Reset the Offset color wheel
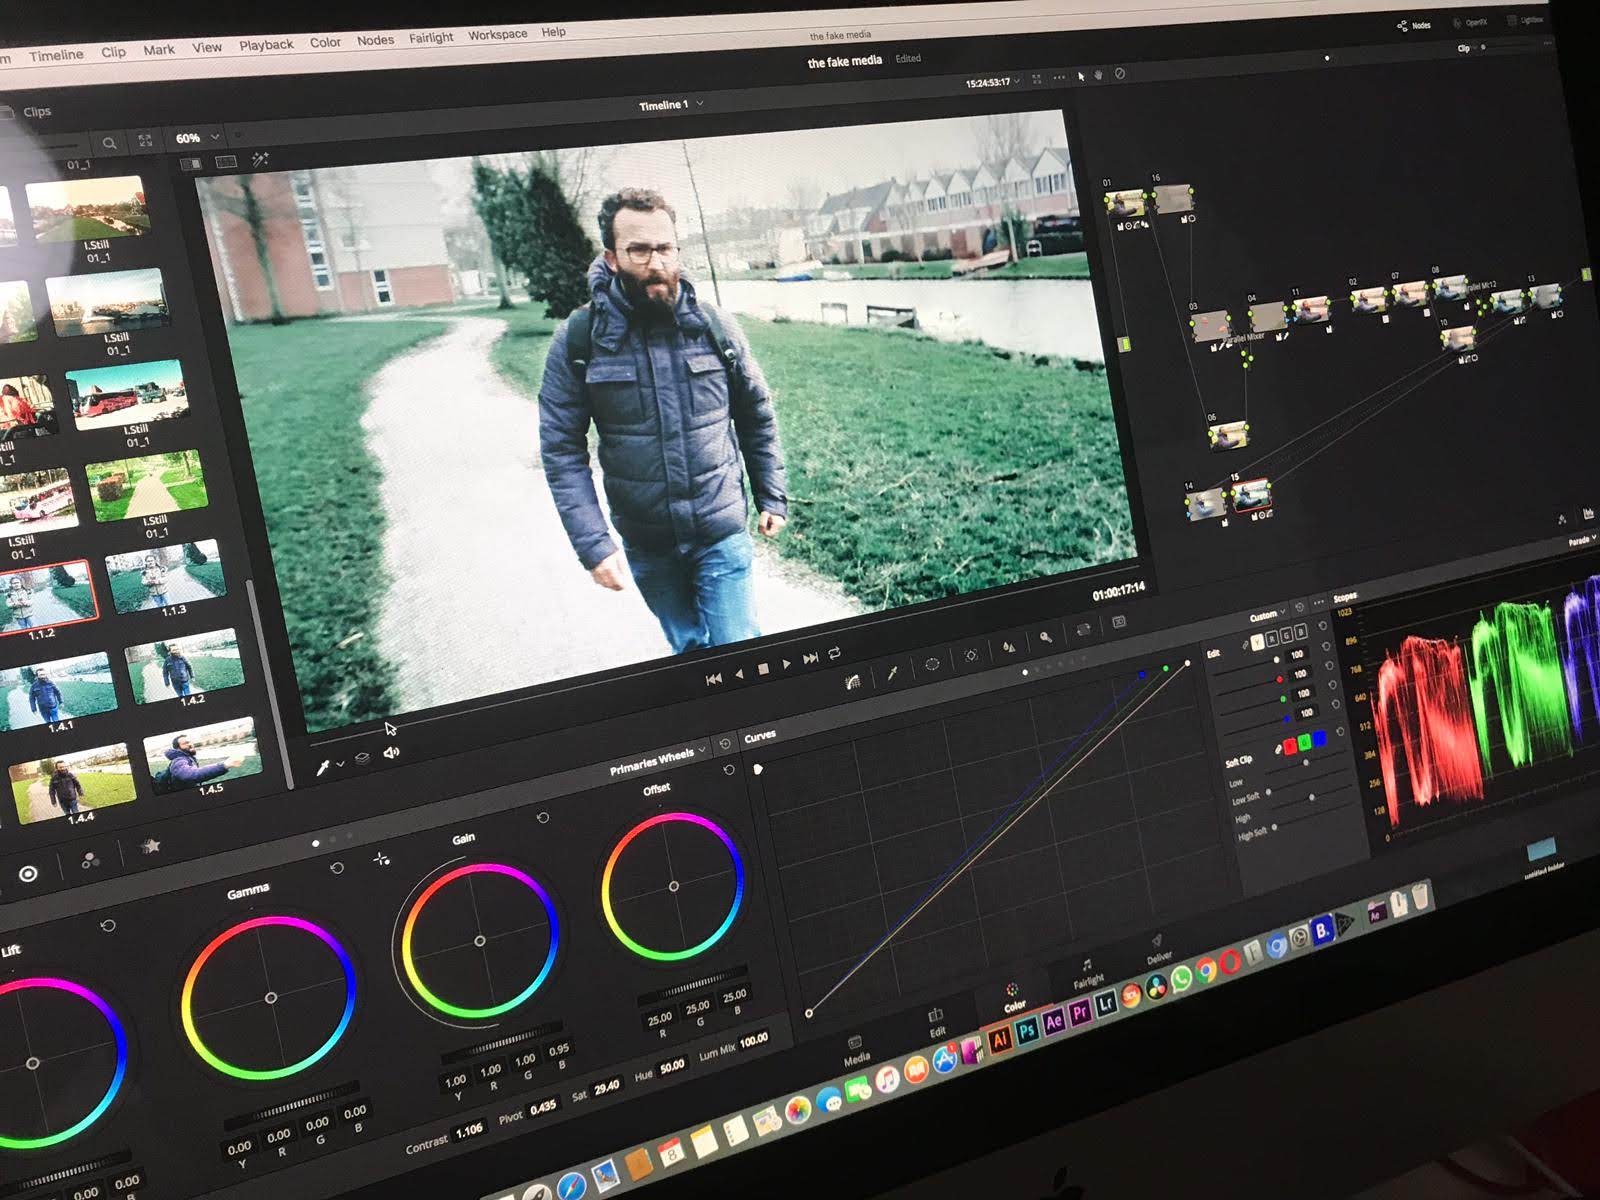The height and width of the screenshot is (1200, 1600). [729, 770]
